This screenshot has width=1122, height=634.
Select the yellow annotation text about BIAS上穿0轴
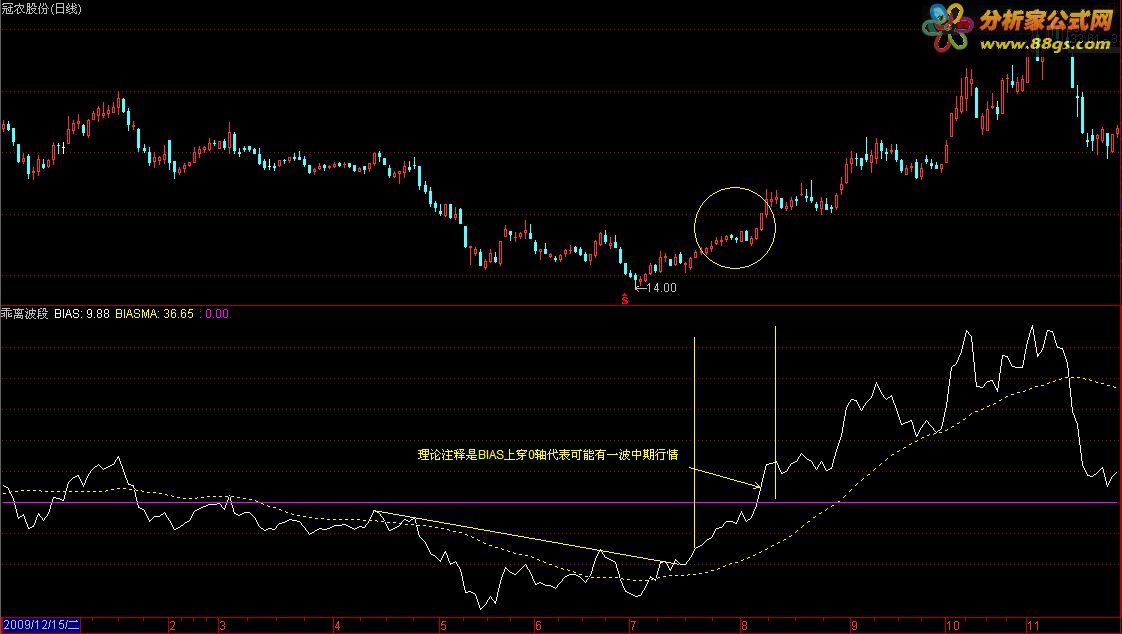coord(548,454)
